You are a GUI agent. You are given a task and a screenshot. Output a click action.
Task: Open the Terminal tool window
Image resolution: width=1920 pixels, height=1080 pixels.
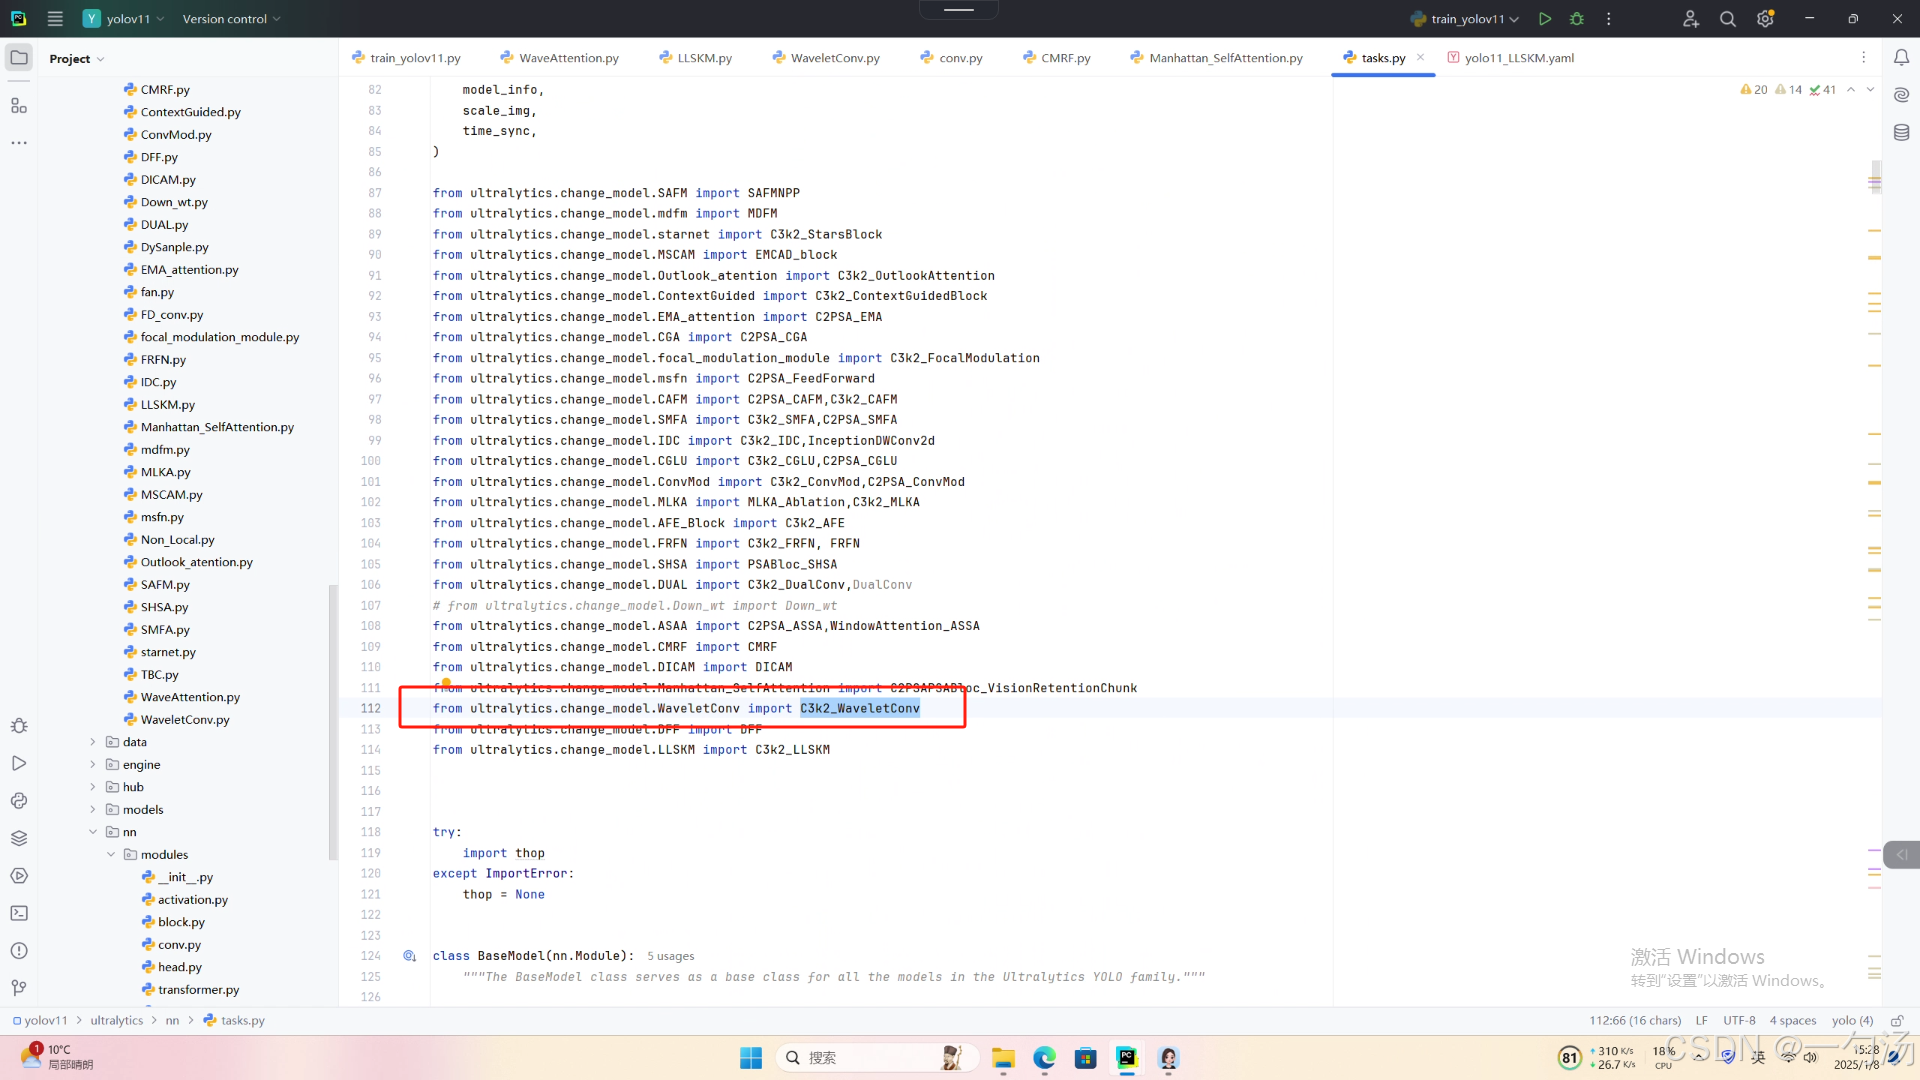click(19, 913)
